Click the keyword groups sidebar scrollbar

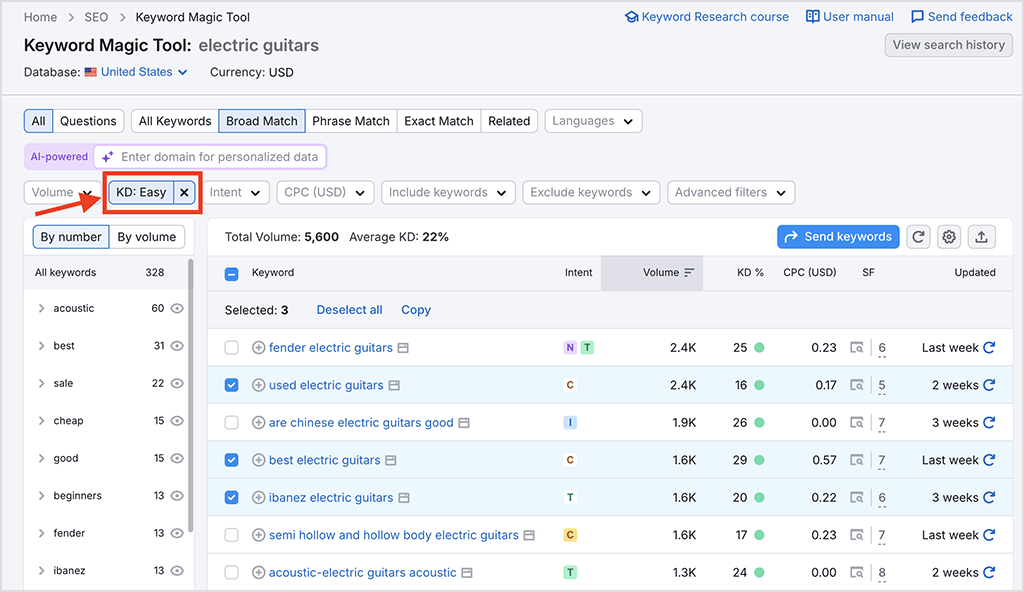[x=191, y=395]
